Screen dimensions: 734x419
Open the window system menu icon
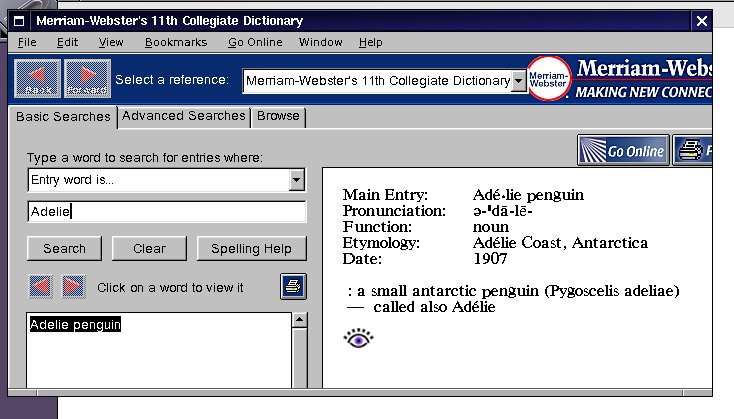[x=19, y=21]
